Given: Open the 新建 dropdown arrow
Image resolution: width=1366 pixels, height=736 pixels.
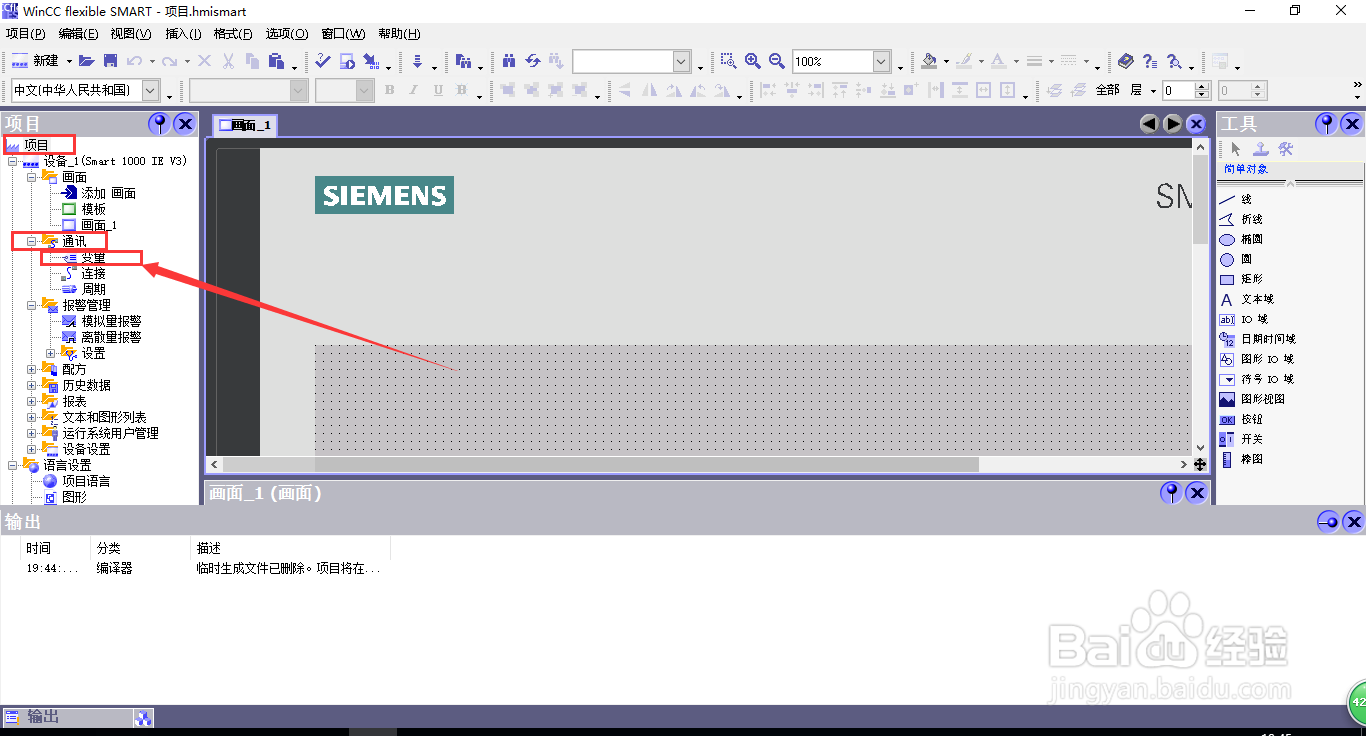Looking at the screenshot, I should point(68,62).
